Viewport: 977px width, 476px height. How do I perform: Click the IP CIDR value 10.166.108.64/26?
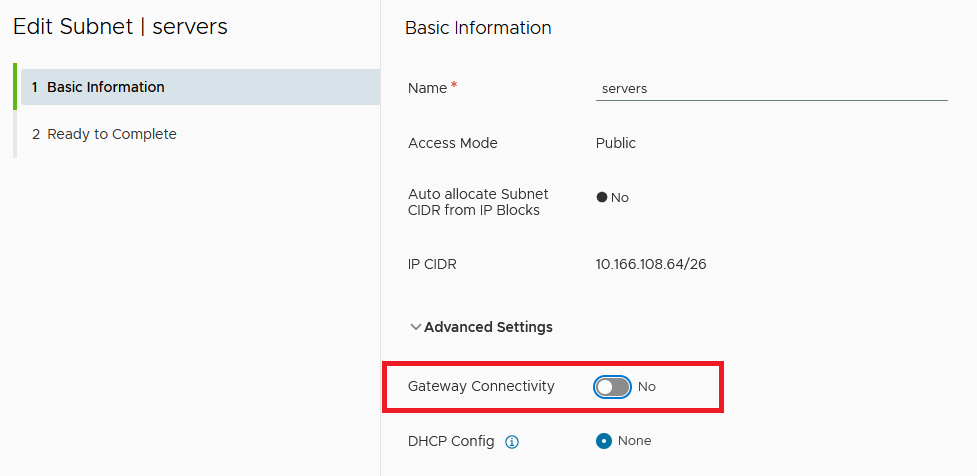[651, 264]
